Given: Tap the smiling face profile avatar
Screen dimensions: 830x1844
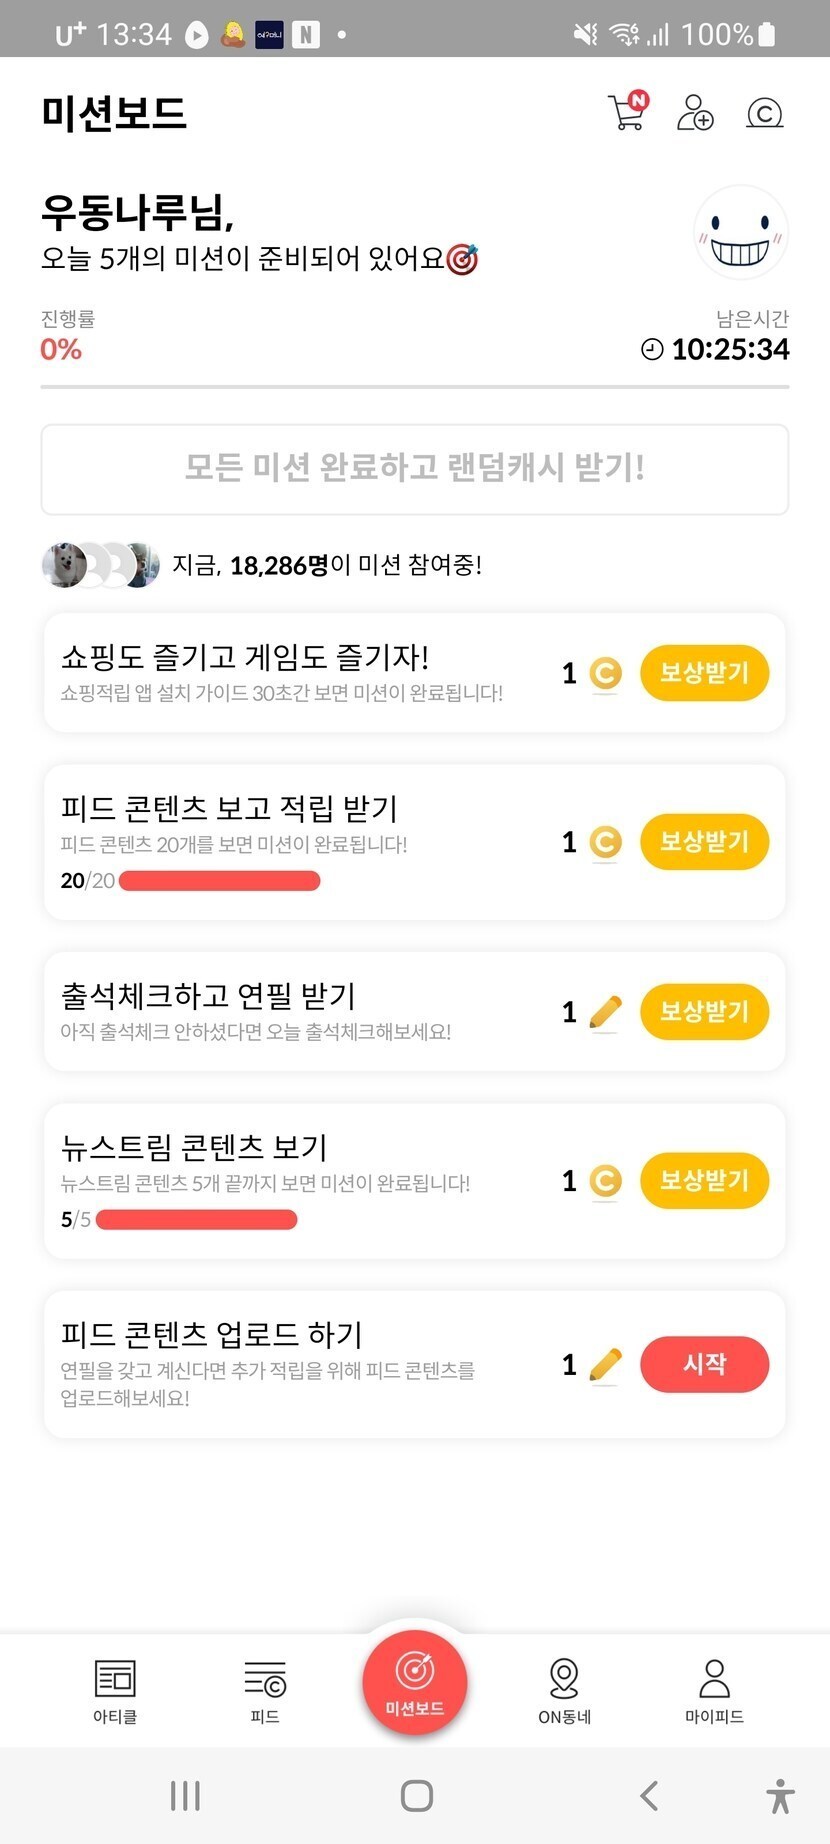Looking at the screenshot, I should click(740, 233).
